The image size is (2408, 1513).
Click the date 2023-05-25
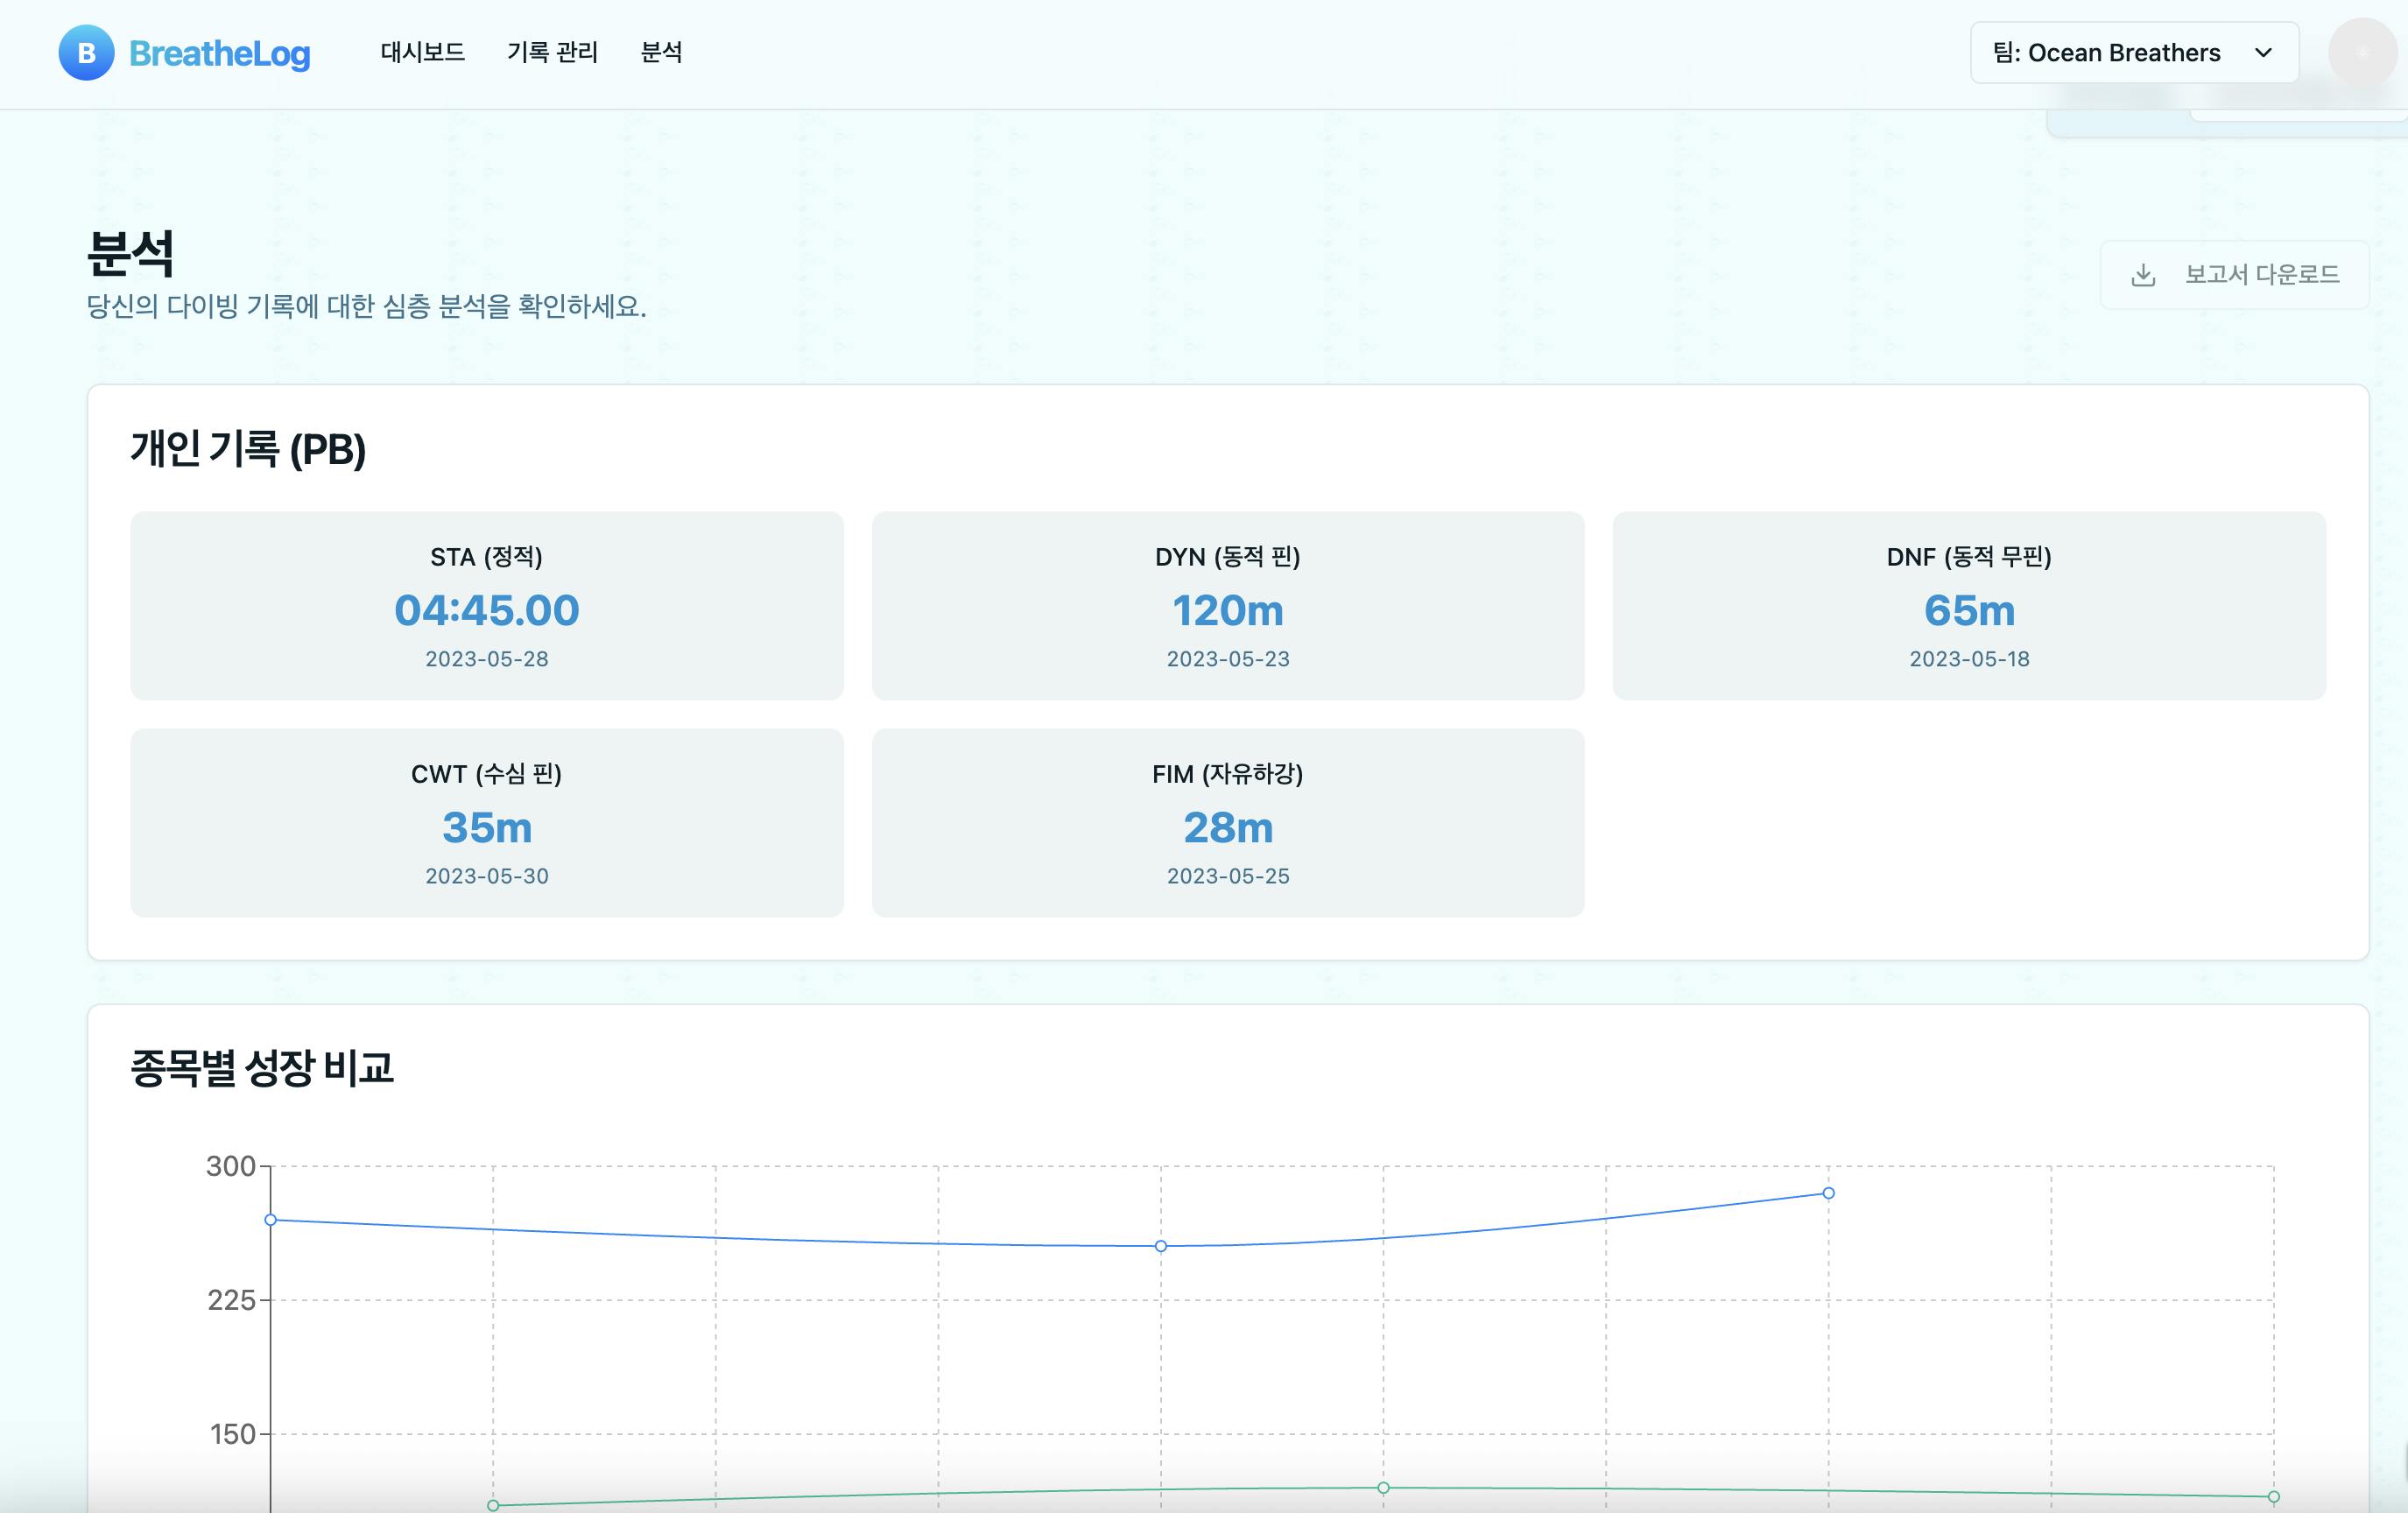(x=1228, y=876)
